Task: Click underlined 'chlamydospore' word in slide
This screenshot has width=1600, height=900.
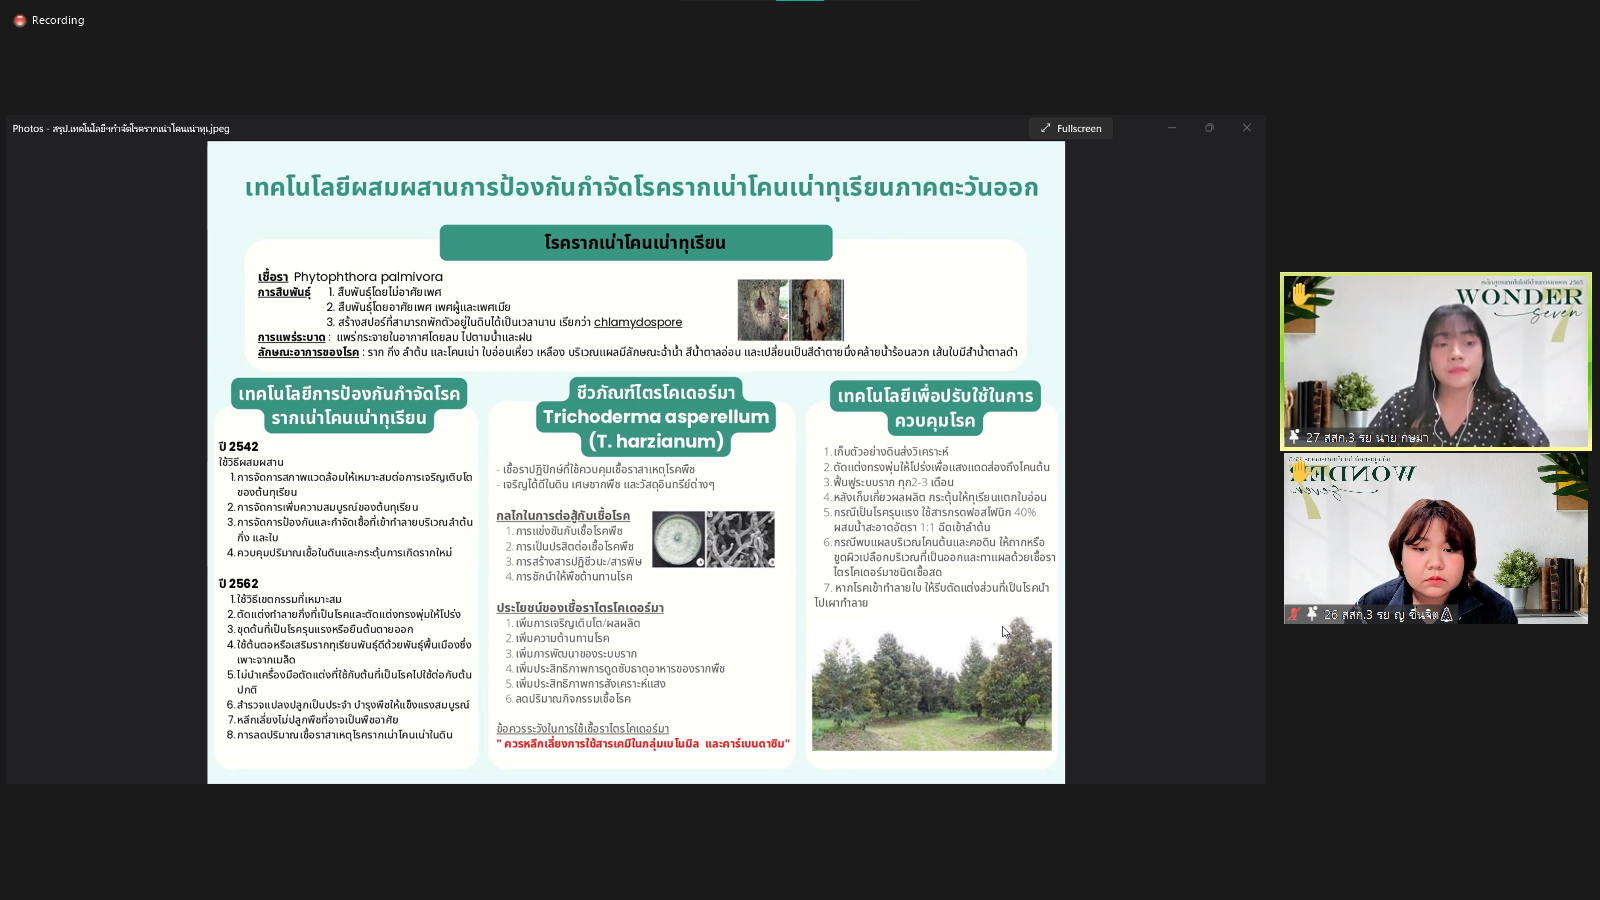Action: tap(638, 322)
